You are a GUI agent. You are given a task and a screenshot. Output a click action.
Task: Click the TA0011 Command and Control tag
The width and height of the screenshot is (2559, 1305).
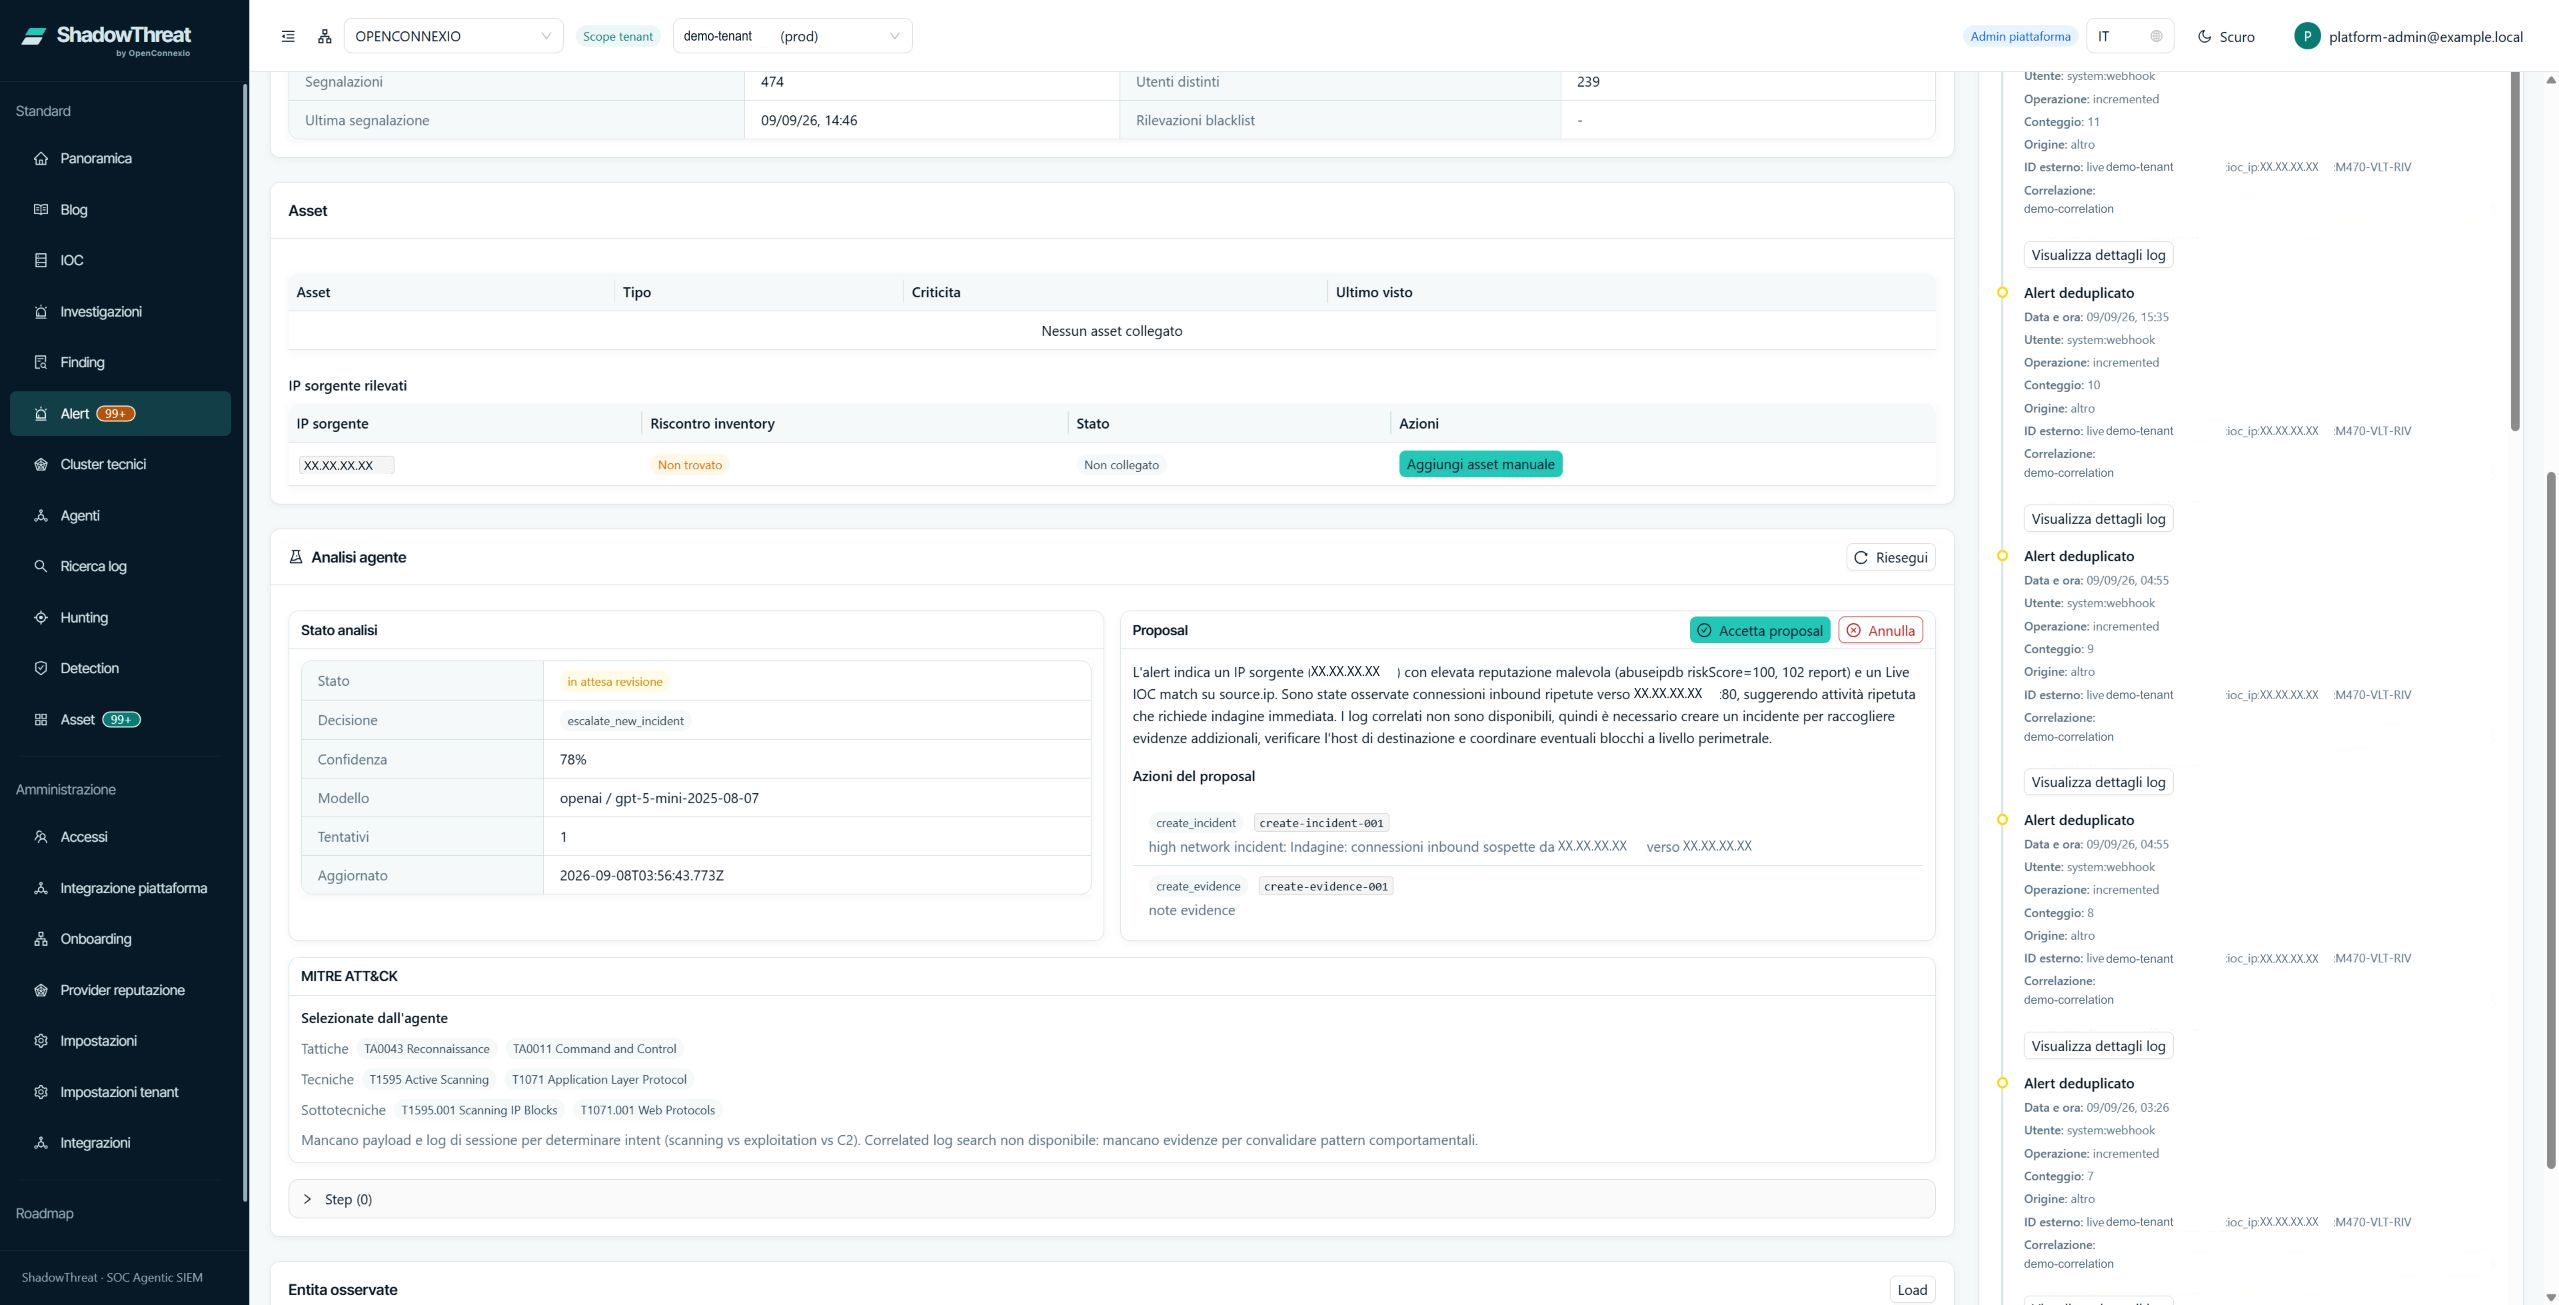[594, 1049]
